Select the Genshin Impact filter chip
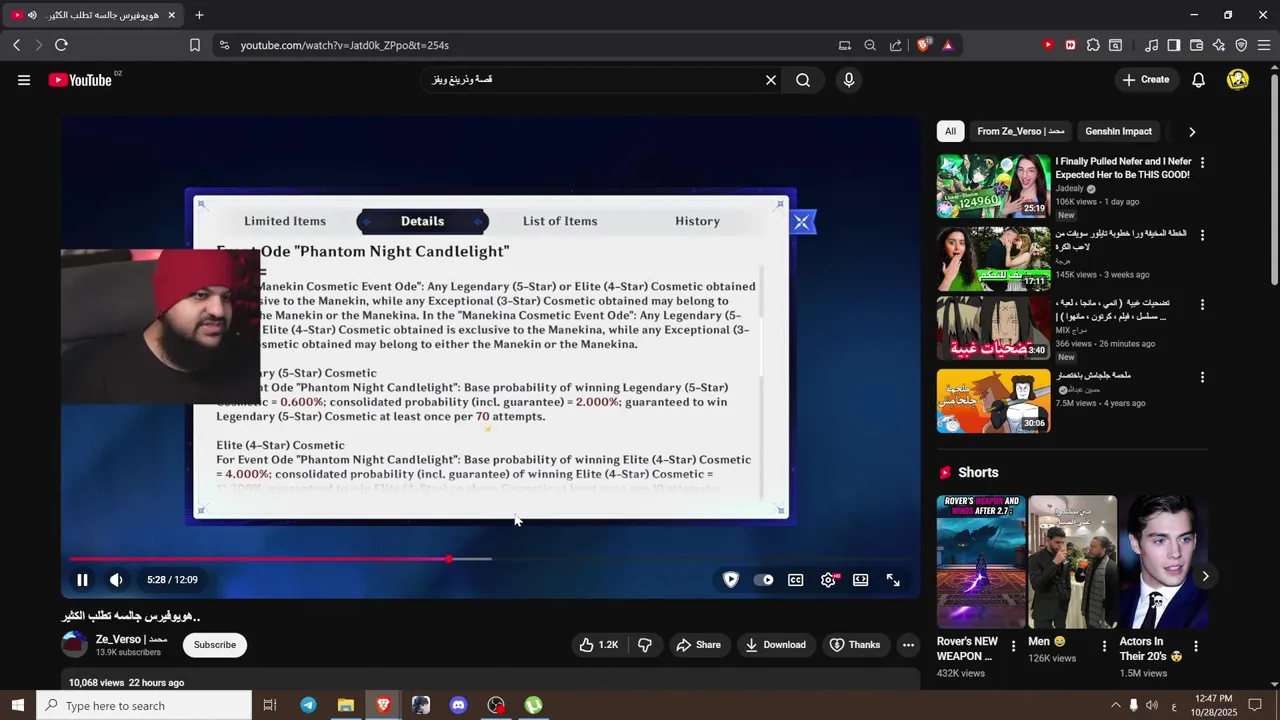1280x720 pixels. tap(1118, 131)
